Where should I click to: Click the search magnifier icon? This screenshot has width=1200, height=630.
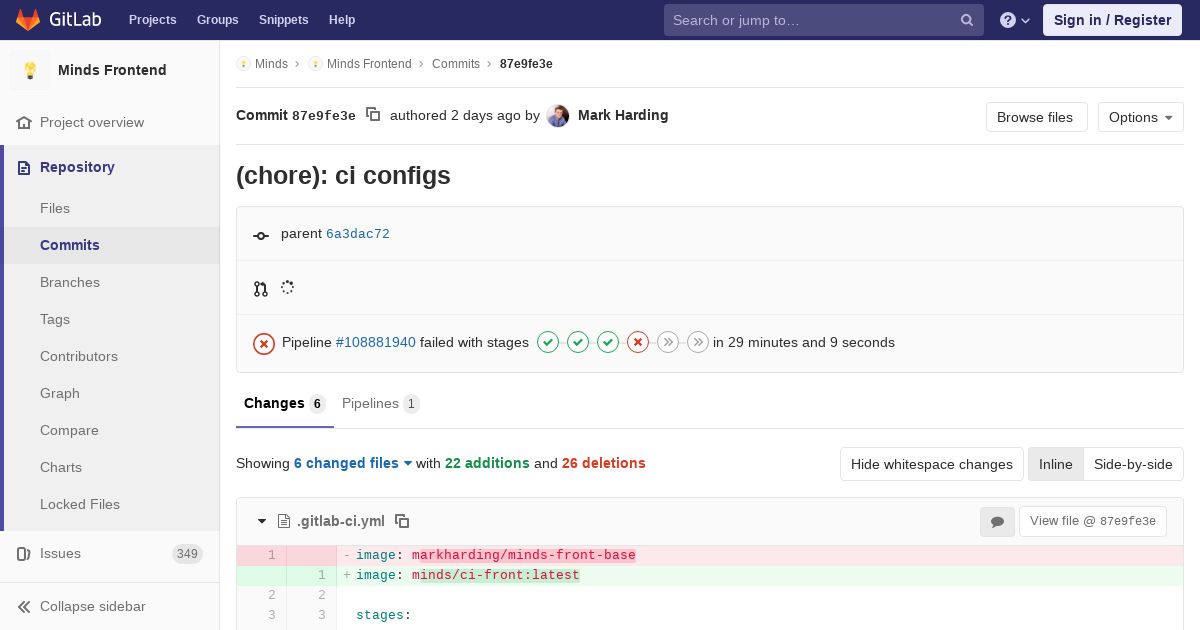(x=967, y=20)
